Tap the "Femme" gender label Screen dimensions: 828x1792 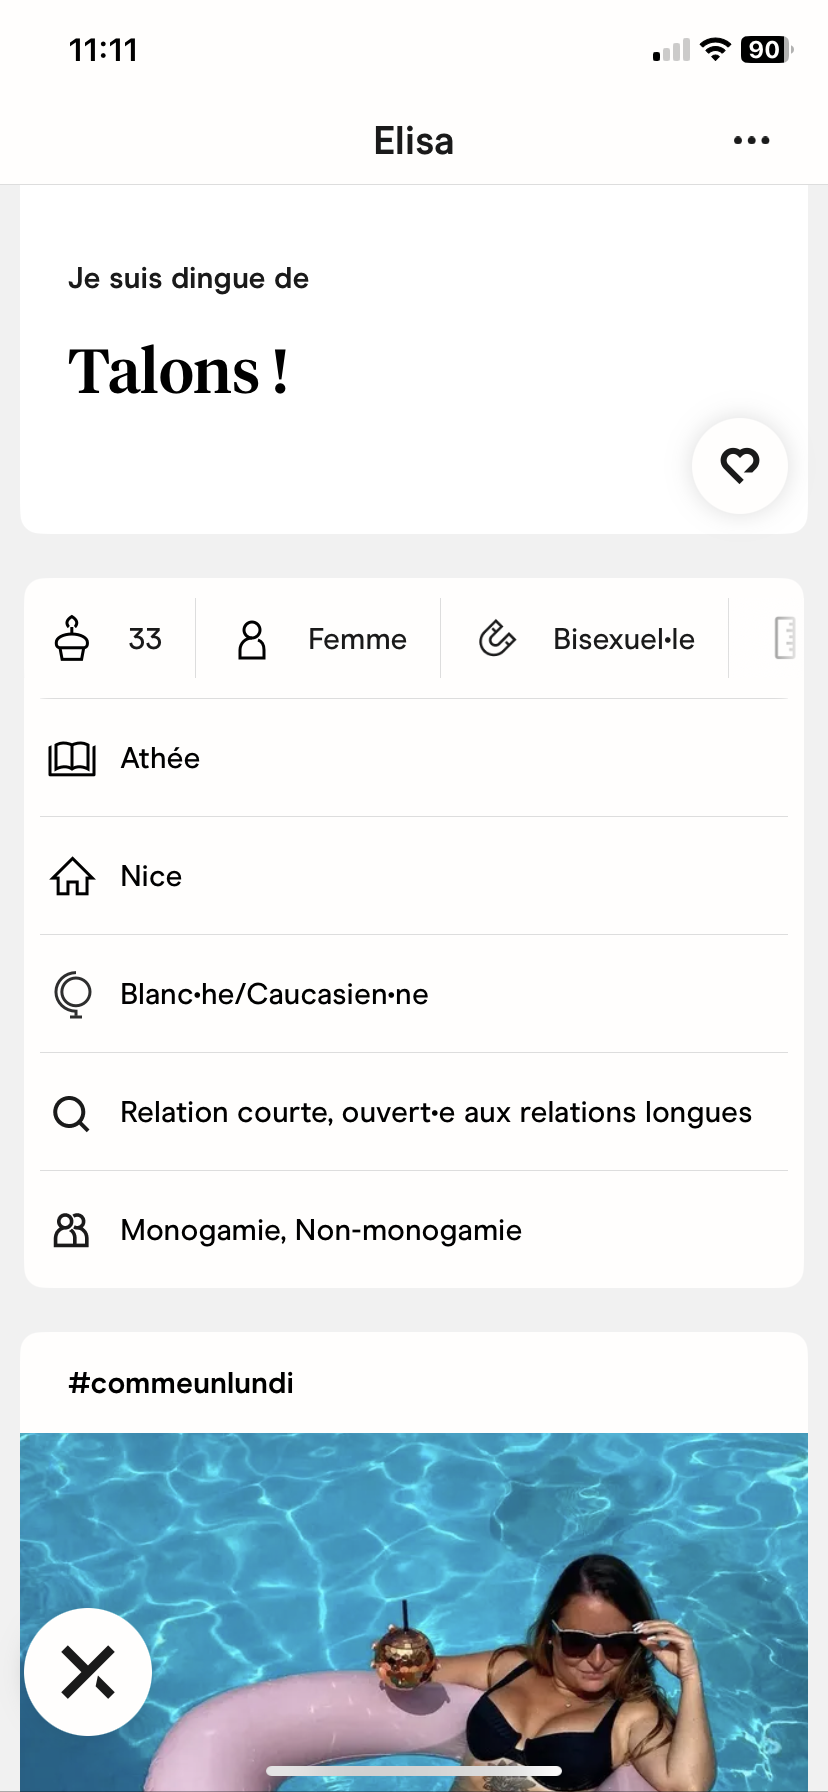(357, 639)
